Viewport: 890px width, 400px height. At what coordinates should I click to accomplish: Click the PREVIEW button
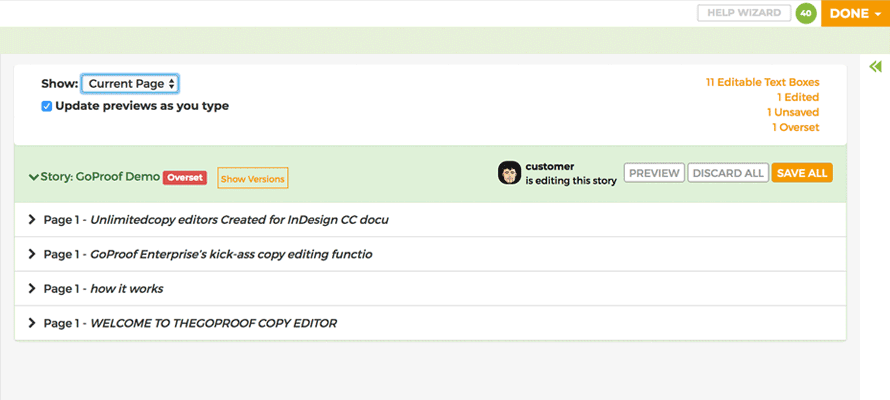point(654,173)
